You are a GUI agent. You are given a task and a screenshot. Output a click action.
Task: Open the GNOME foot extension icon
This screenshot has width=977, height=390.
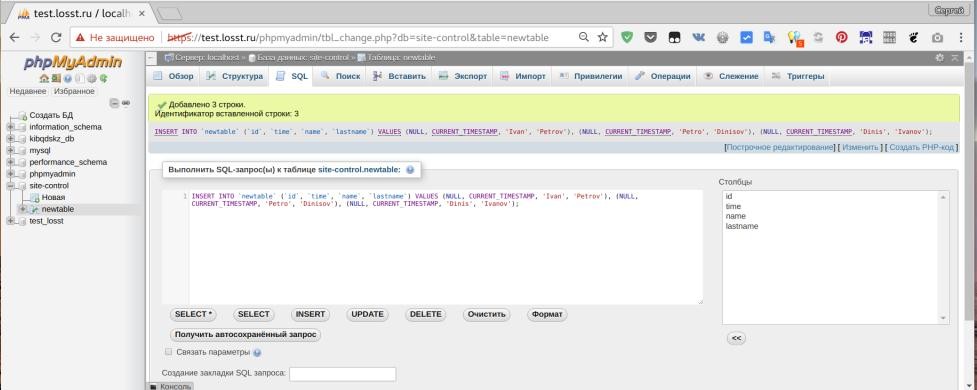913,37
